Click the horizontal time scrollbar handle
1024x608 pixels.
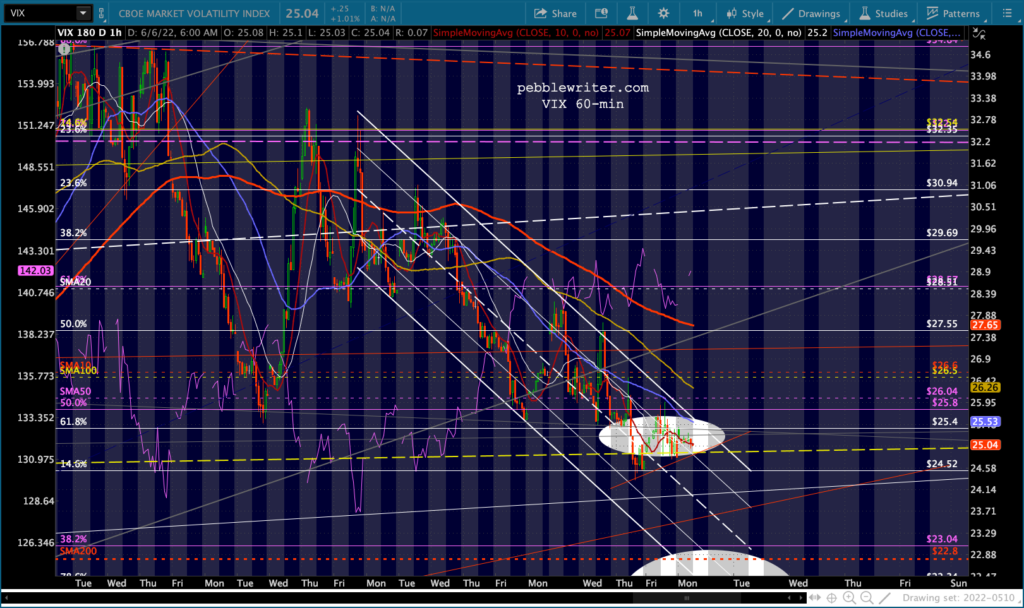point(686,598)
